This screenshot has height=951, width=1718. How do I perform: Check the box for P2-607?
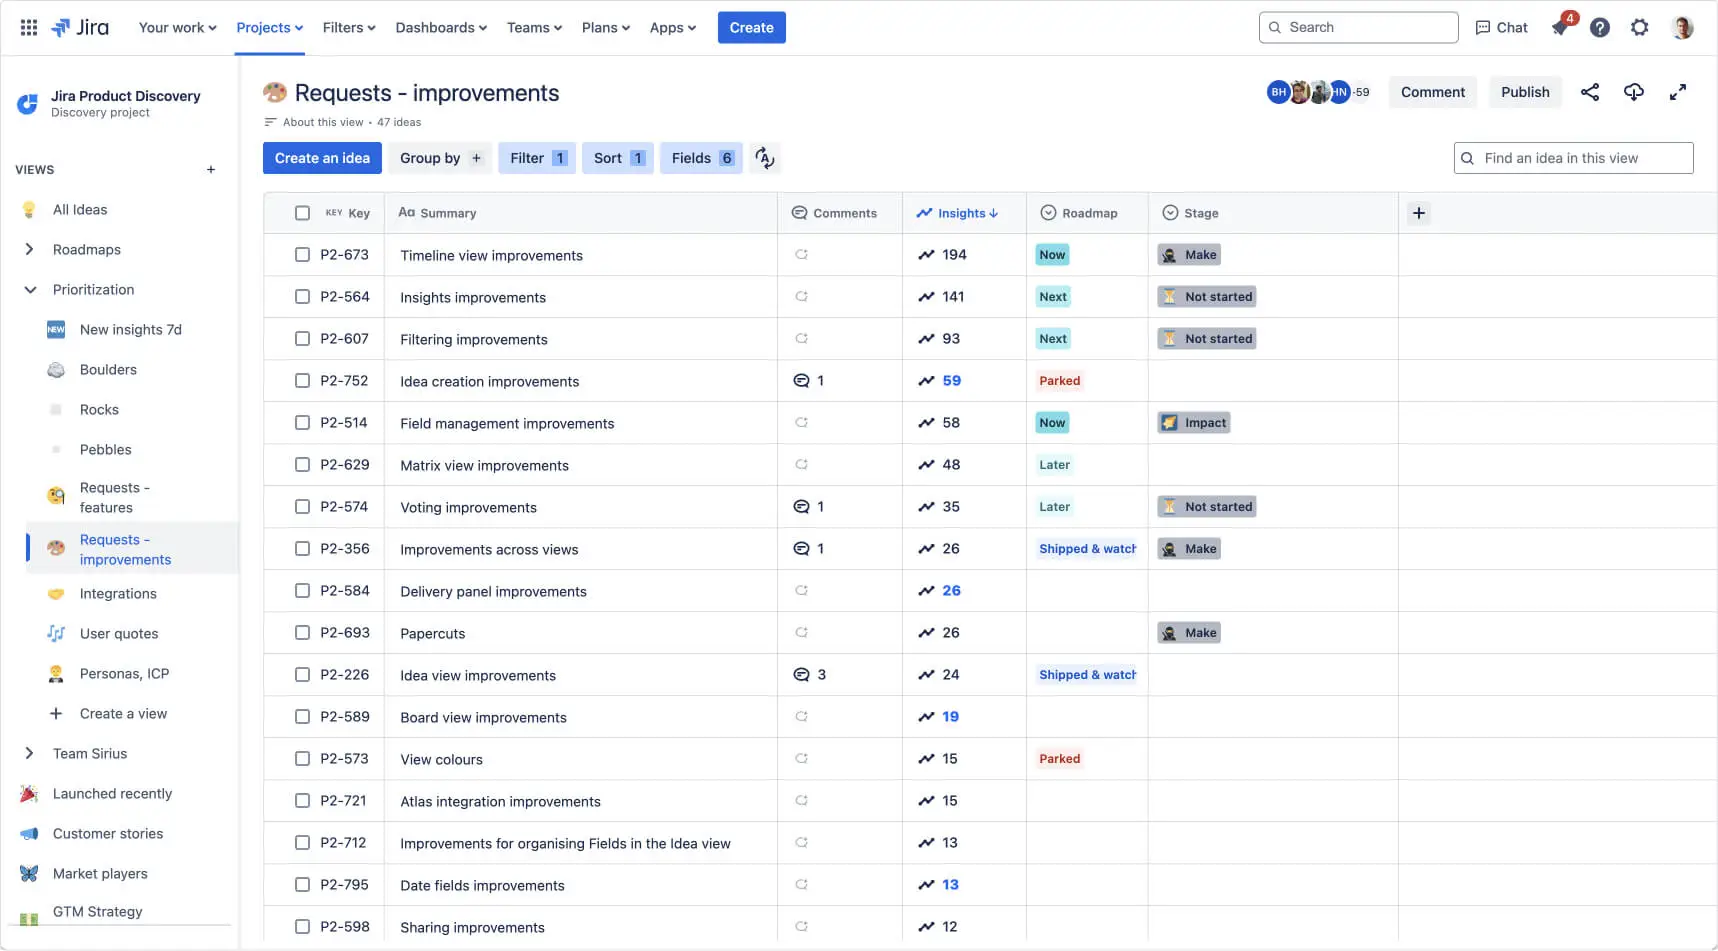click(x=302, y=339)
